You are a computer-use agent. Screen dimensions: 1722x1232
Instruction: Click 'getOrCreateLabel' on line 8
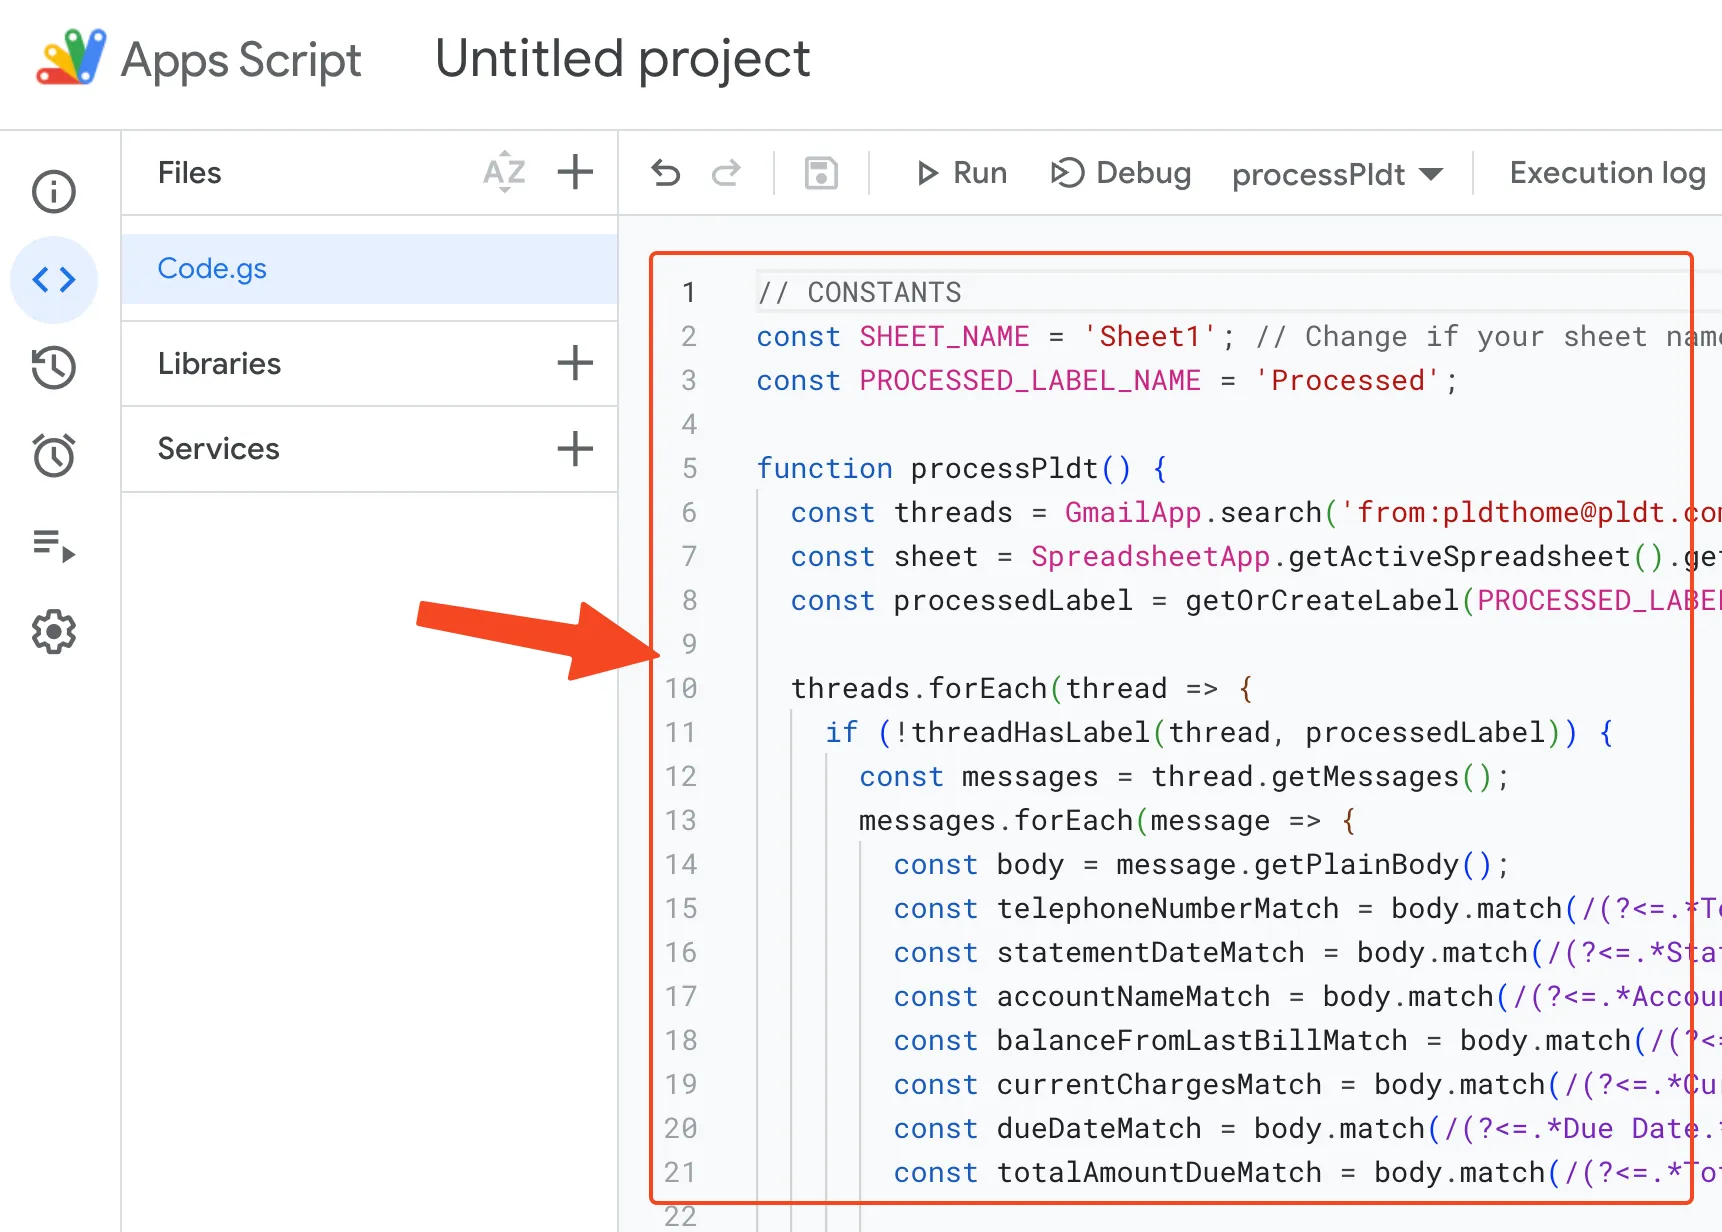[x=1322, y=600]
